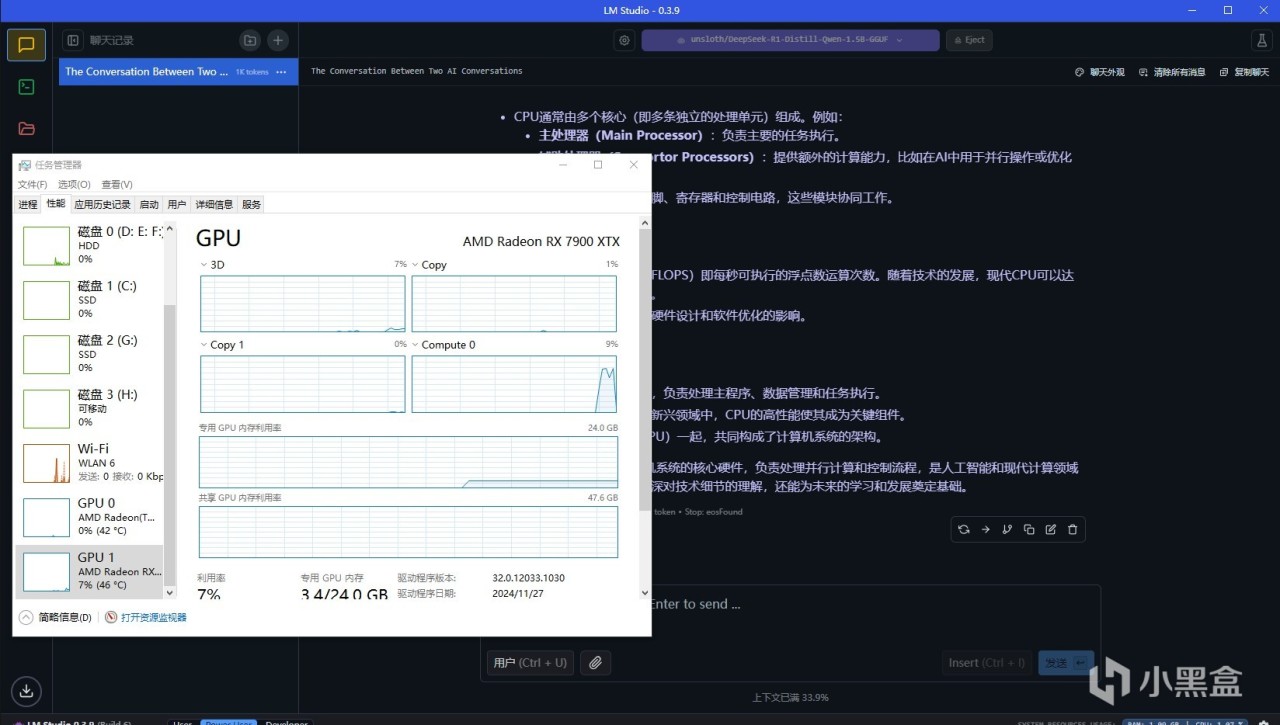Select The Conversation Between Two chat entry

(178, 72)
